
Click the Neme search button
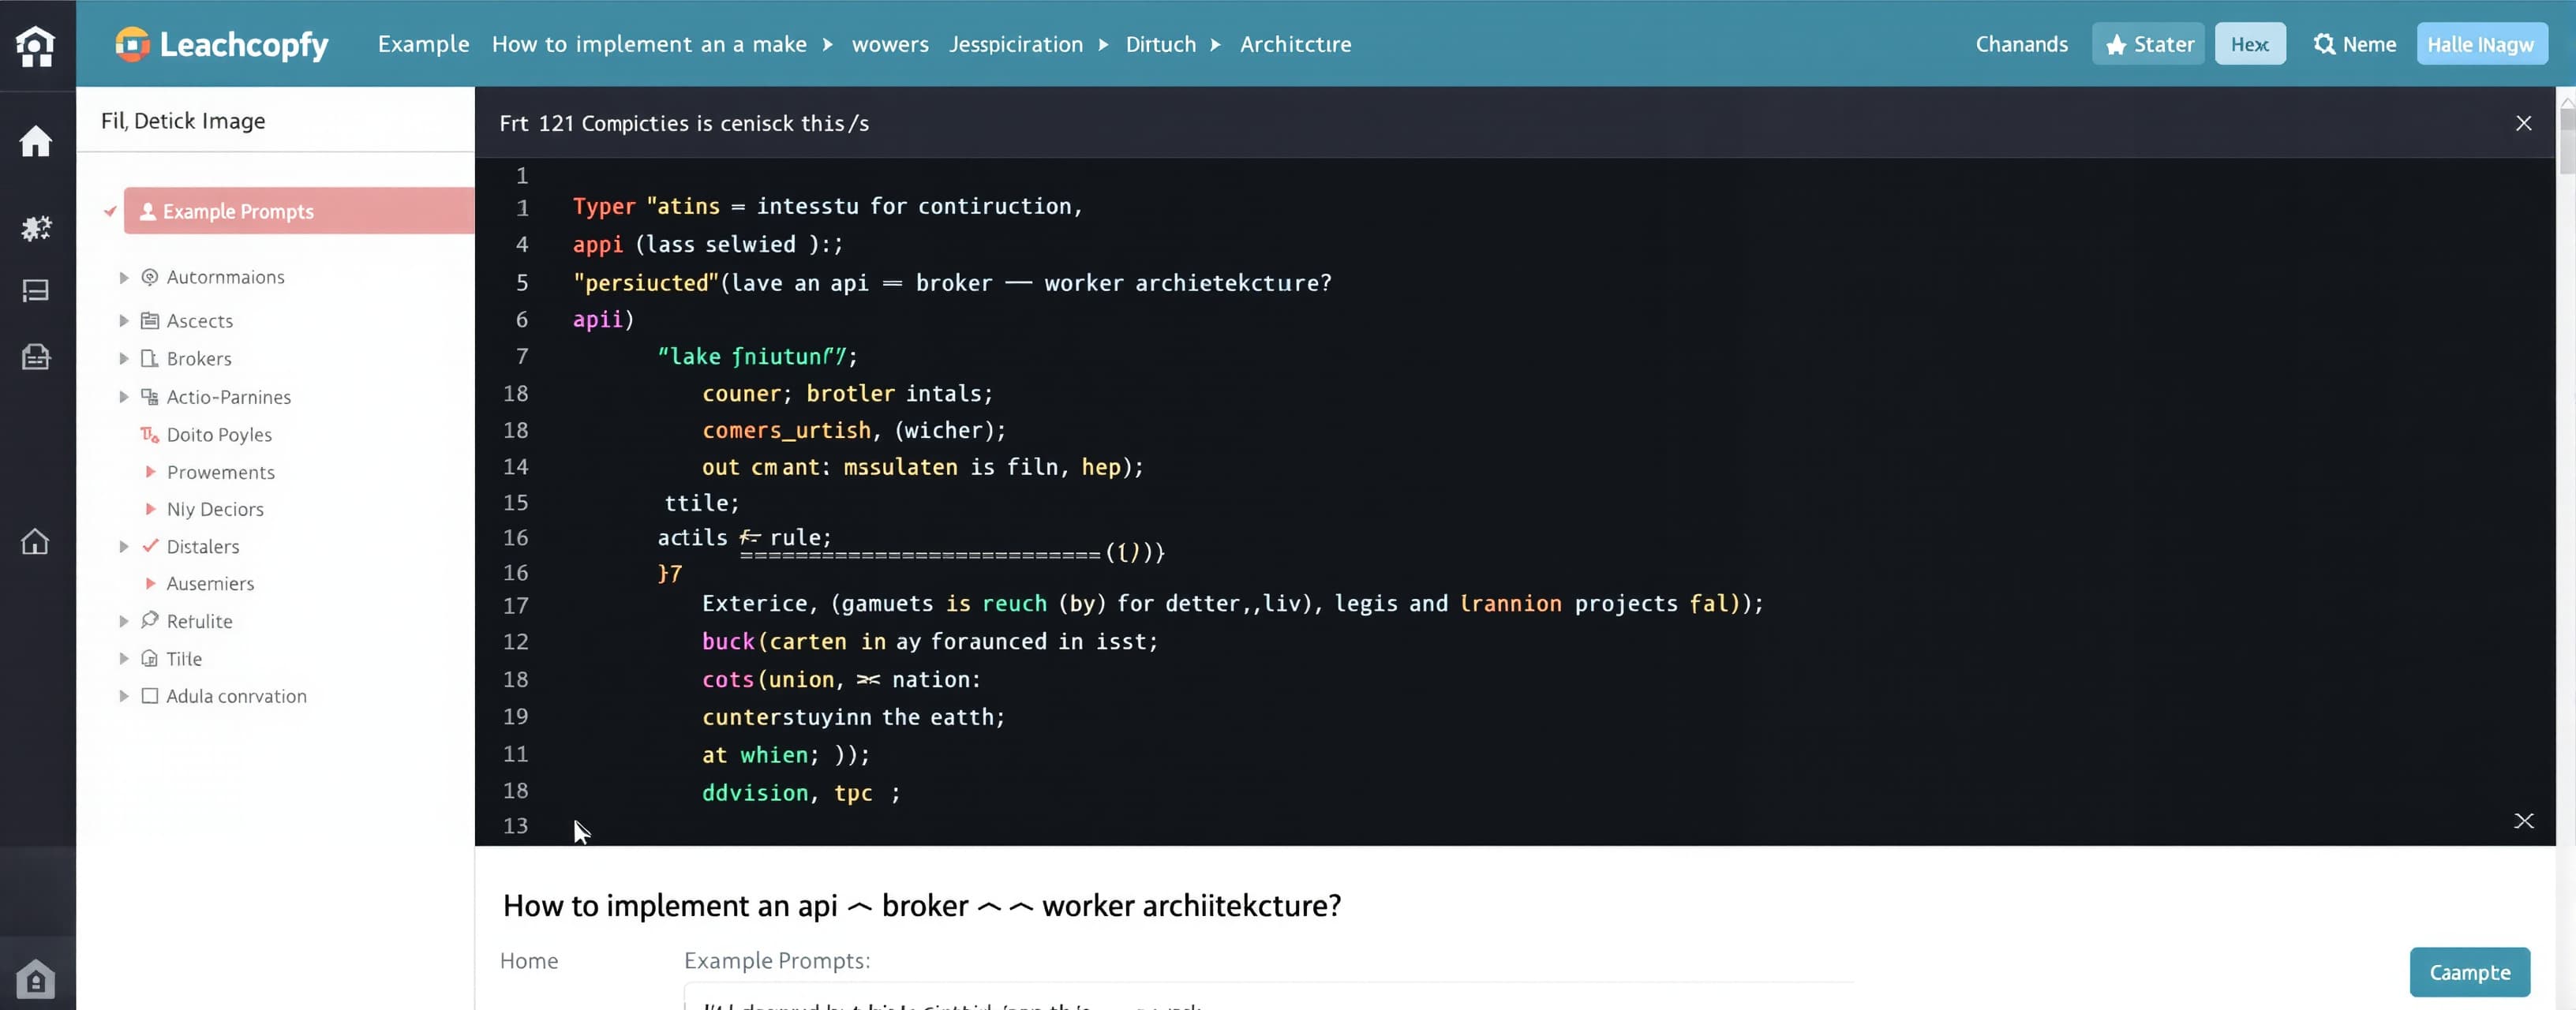(x=2354, y=44)
